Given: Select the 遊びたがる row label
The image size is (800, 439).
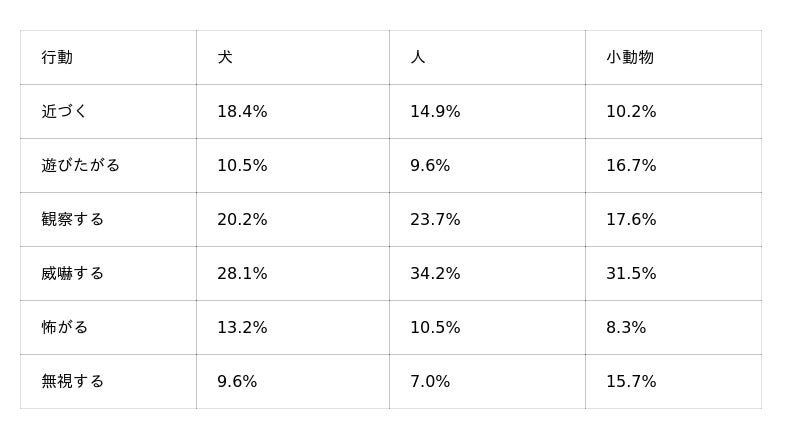Looking at the screenshot, I should (81, 166).
